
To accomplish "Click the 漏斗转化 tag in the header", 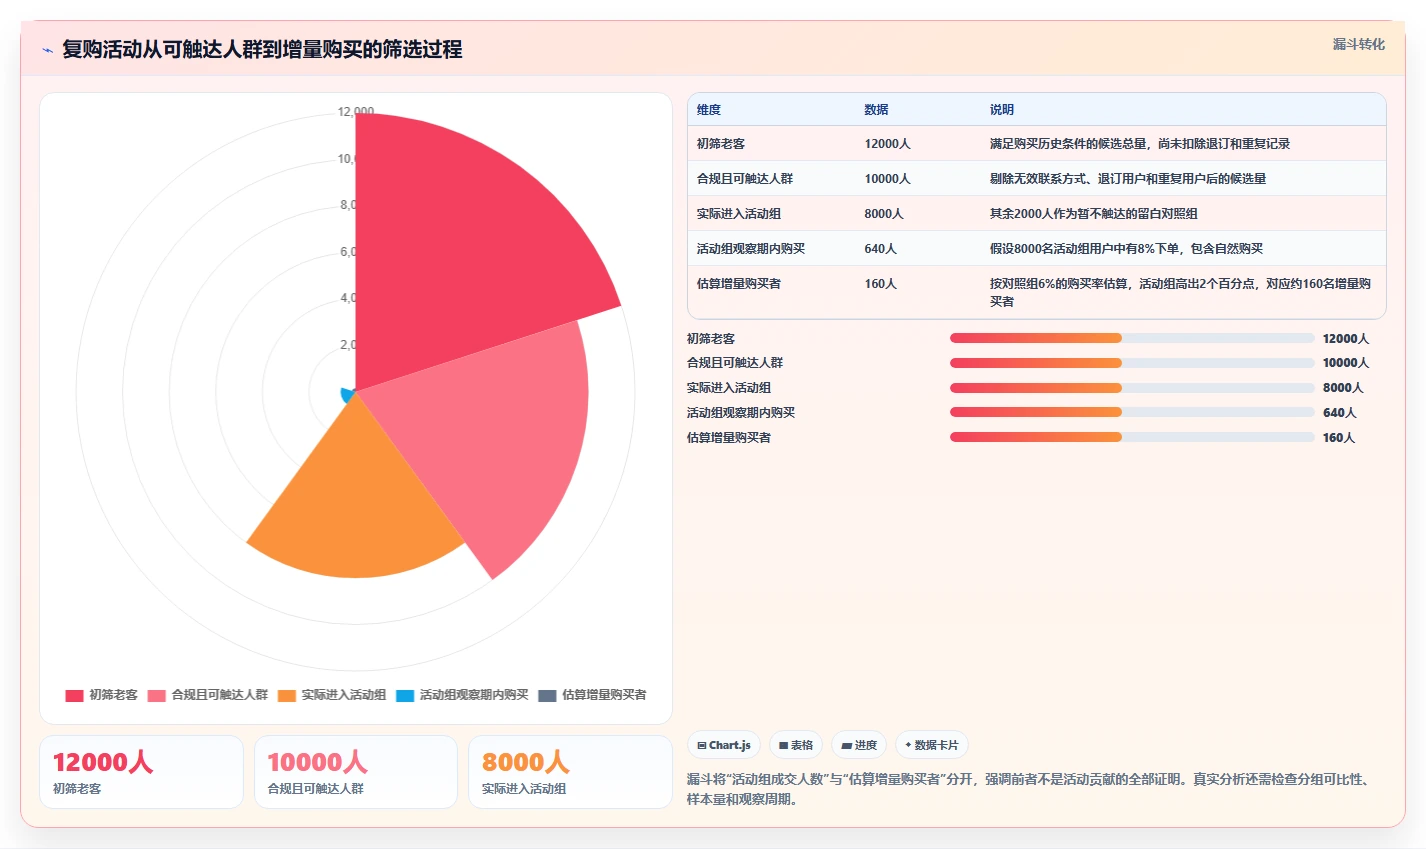I will click(x=1359, y=44).
